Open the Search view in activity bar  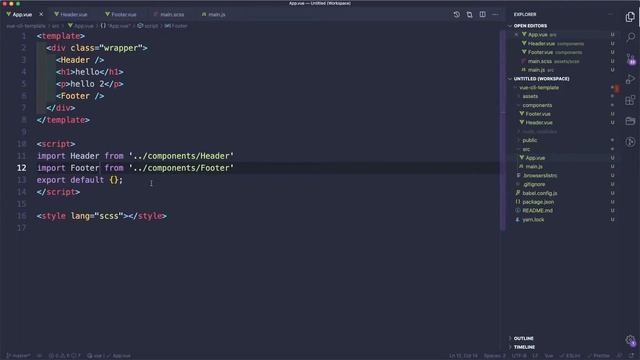point(630,37)
